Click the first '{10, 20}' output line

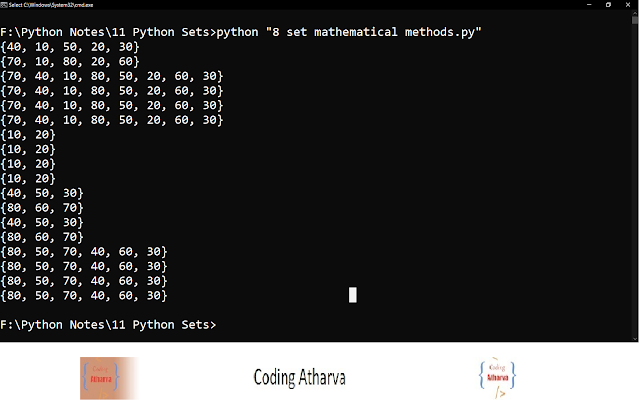click(28, 134)
